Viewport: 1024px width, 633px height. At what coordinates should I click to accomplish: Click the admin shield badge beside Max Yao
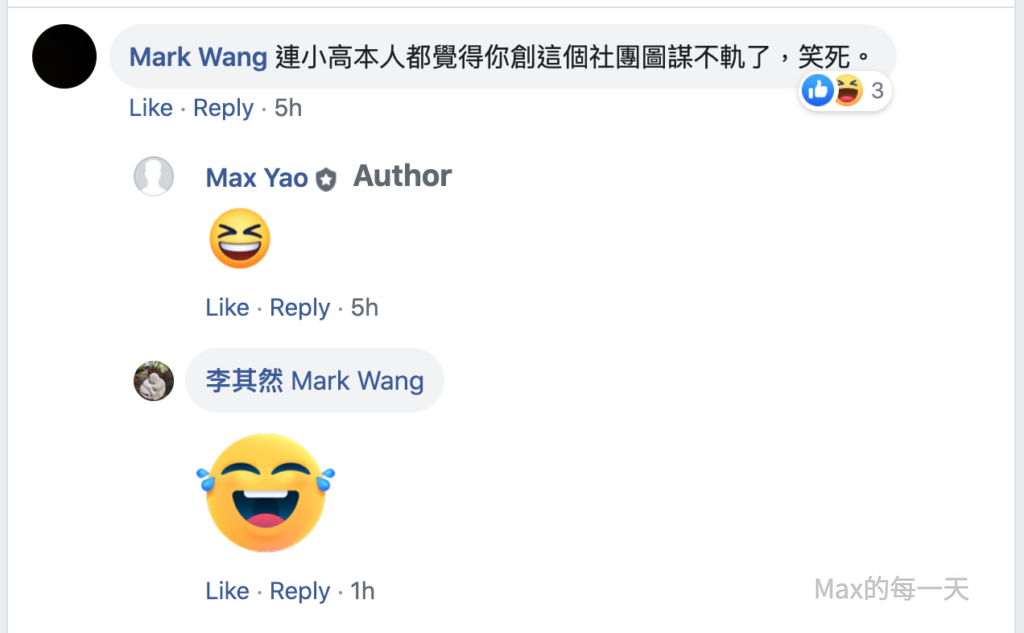pos(326,179)
